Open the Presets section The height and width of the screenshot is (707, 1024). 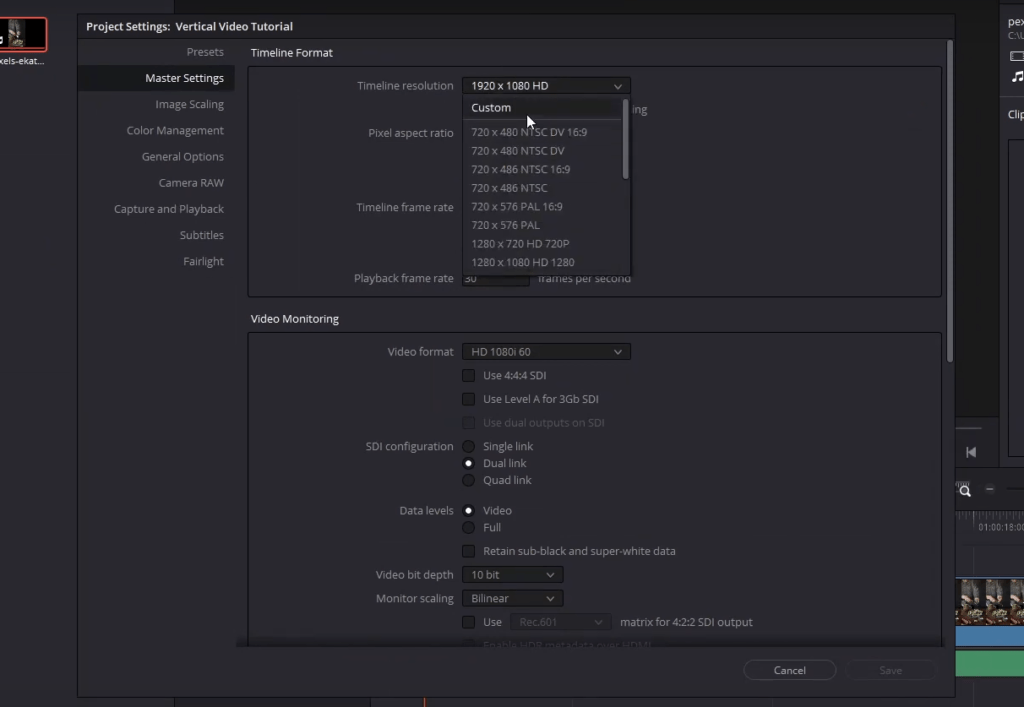click(205, 52)
